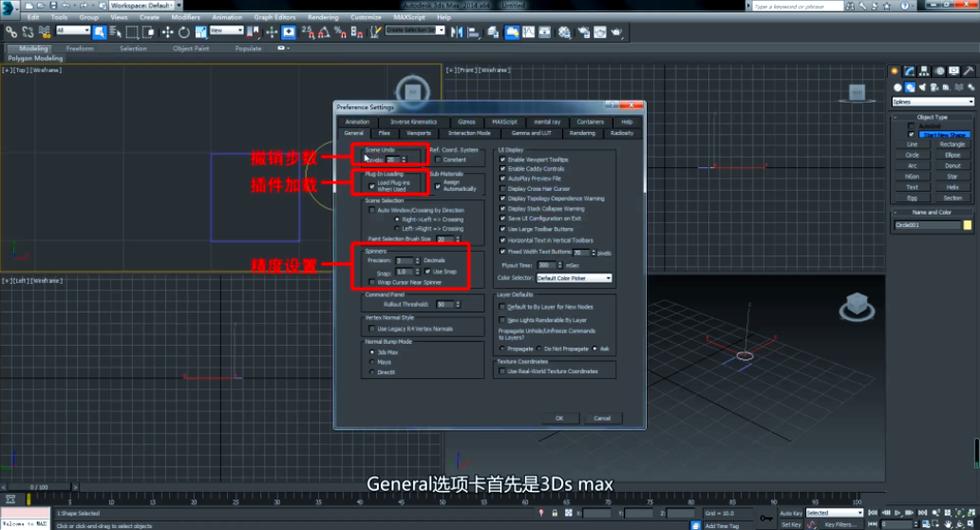Click the Helix spline button

click(x=952, y=187)
